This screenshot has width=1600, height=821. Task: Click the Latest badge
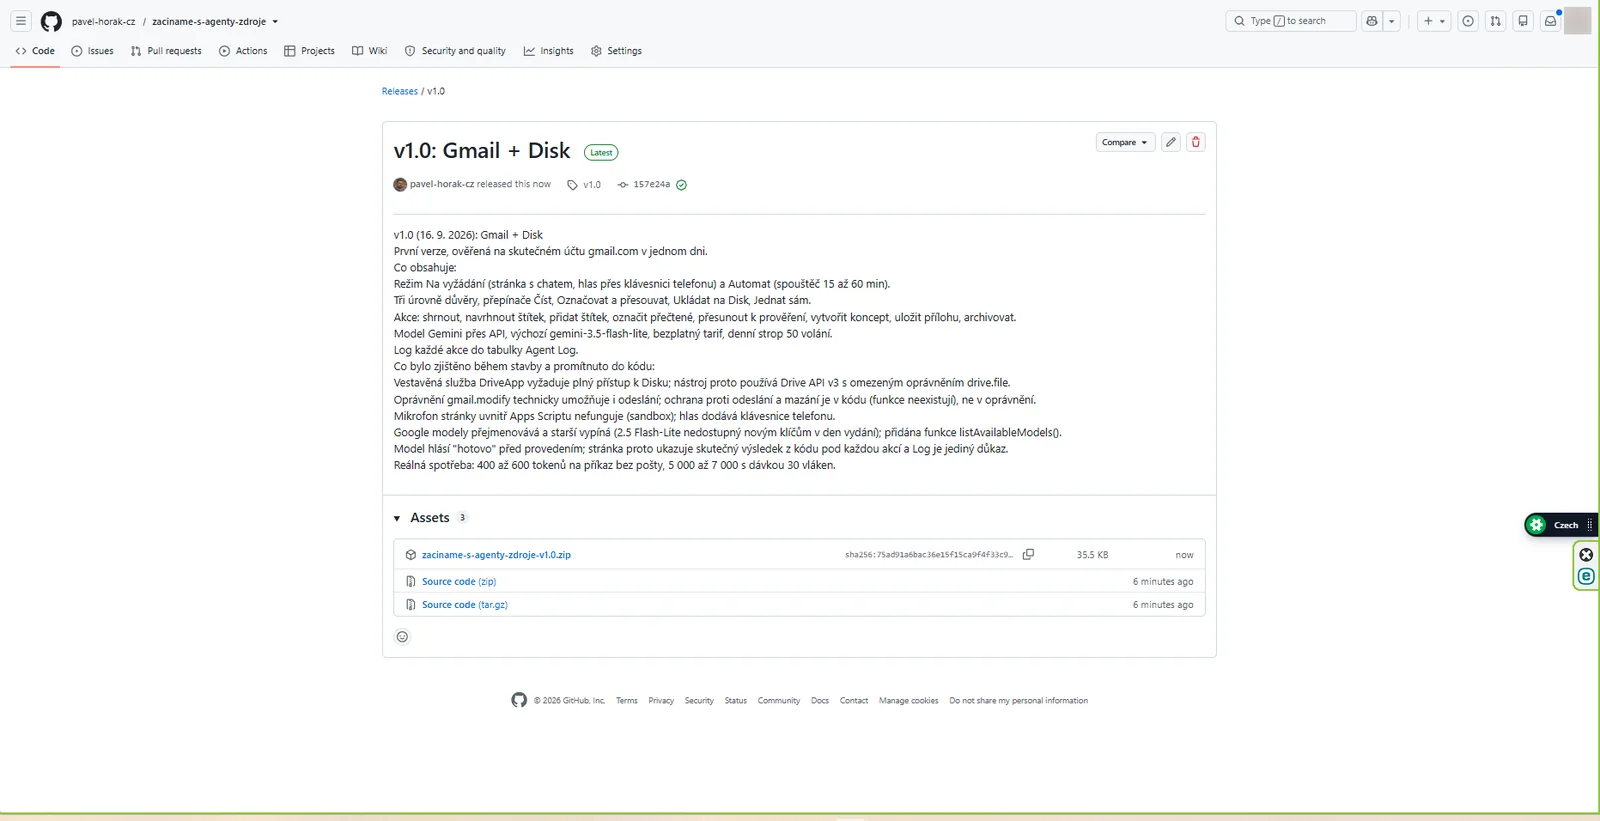click(x=601, y=153)
